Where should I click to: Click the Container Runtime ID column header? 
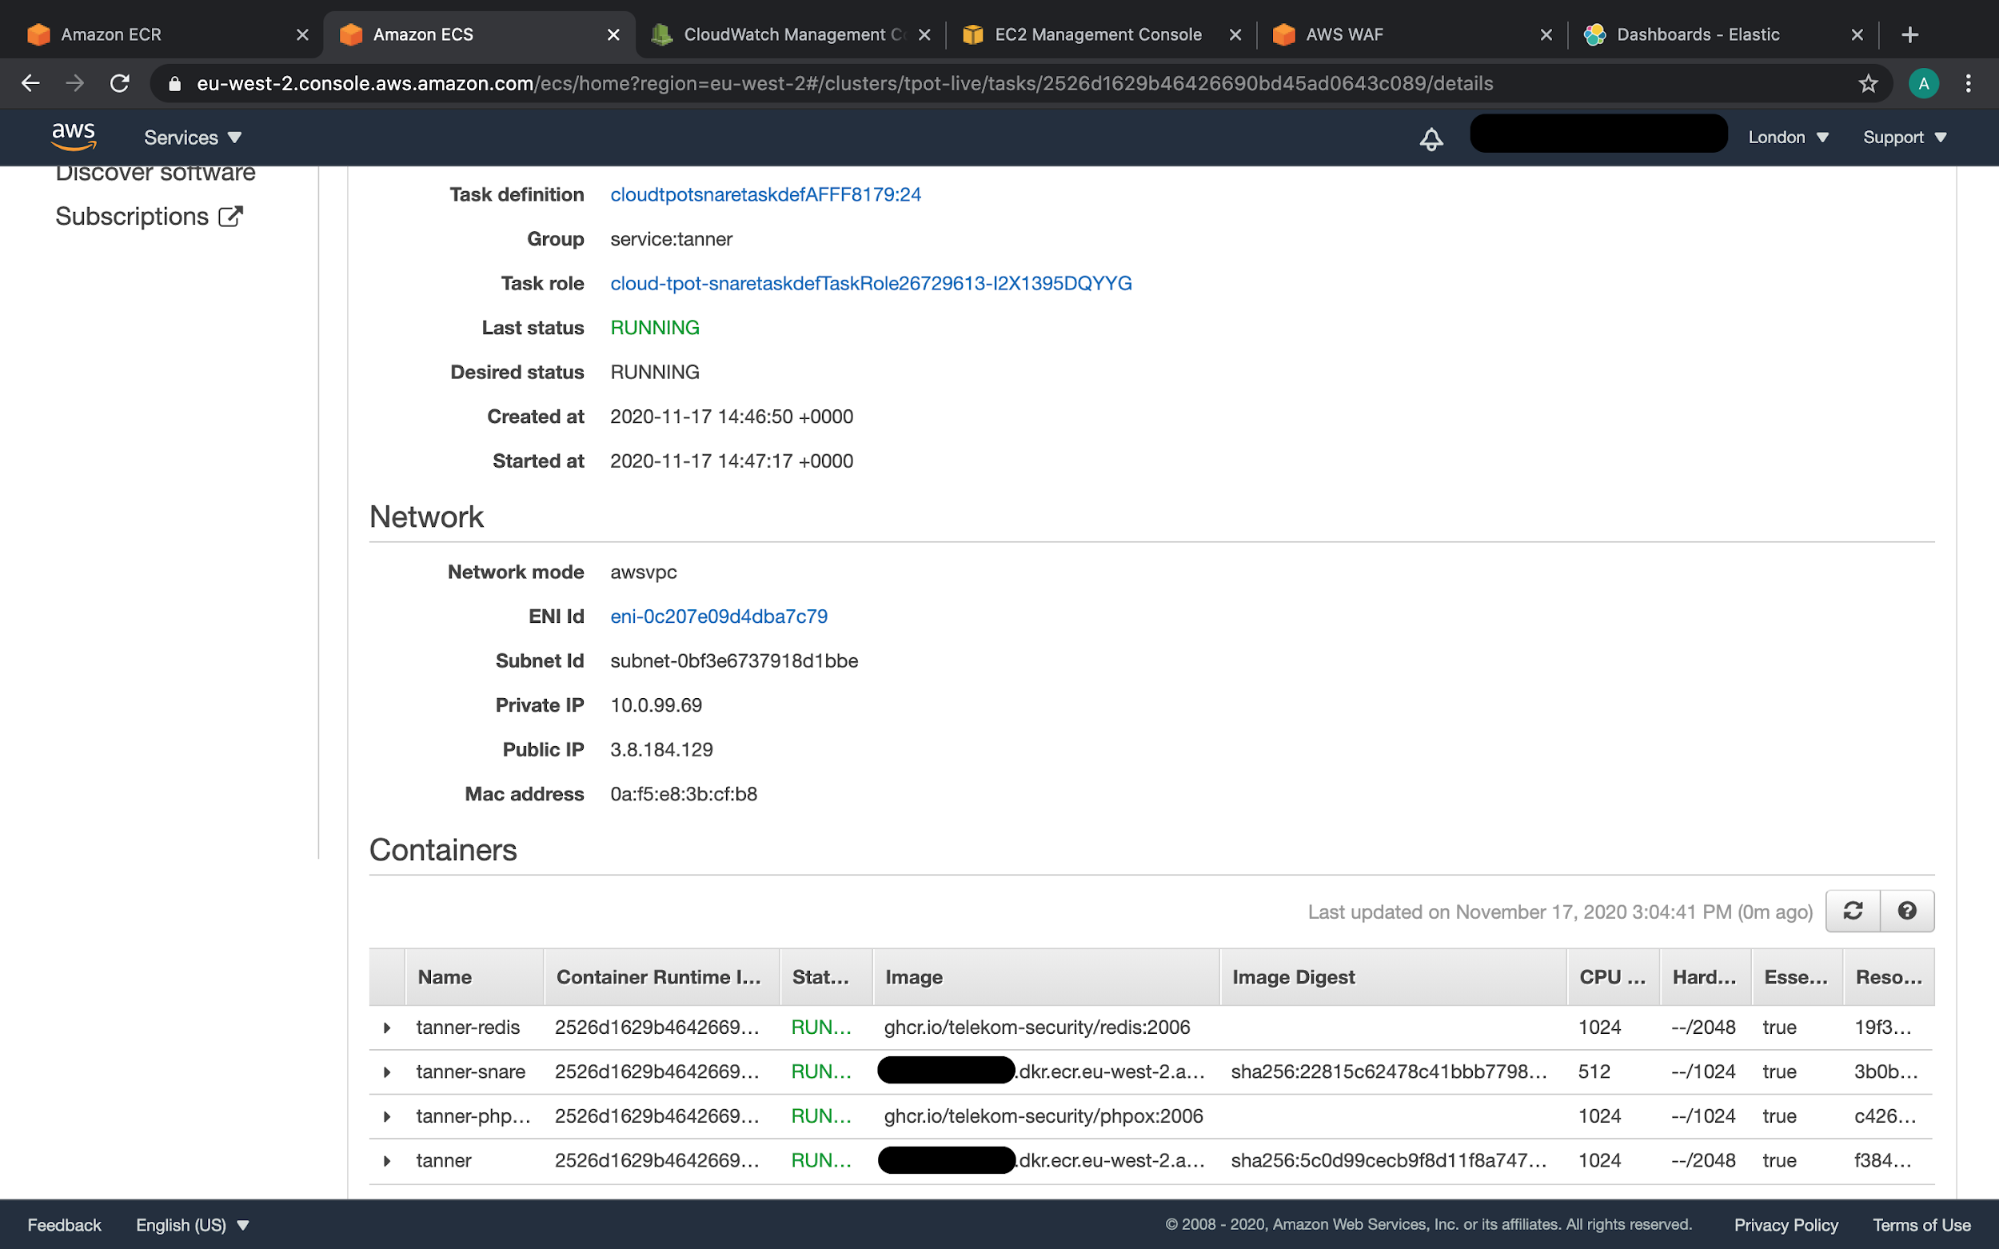[661, 977]
